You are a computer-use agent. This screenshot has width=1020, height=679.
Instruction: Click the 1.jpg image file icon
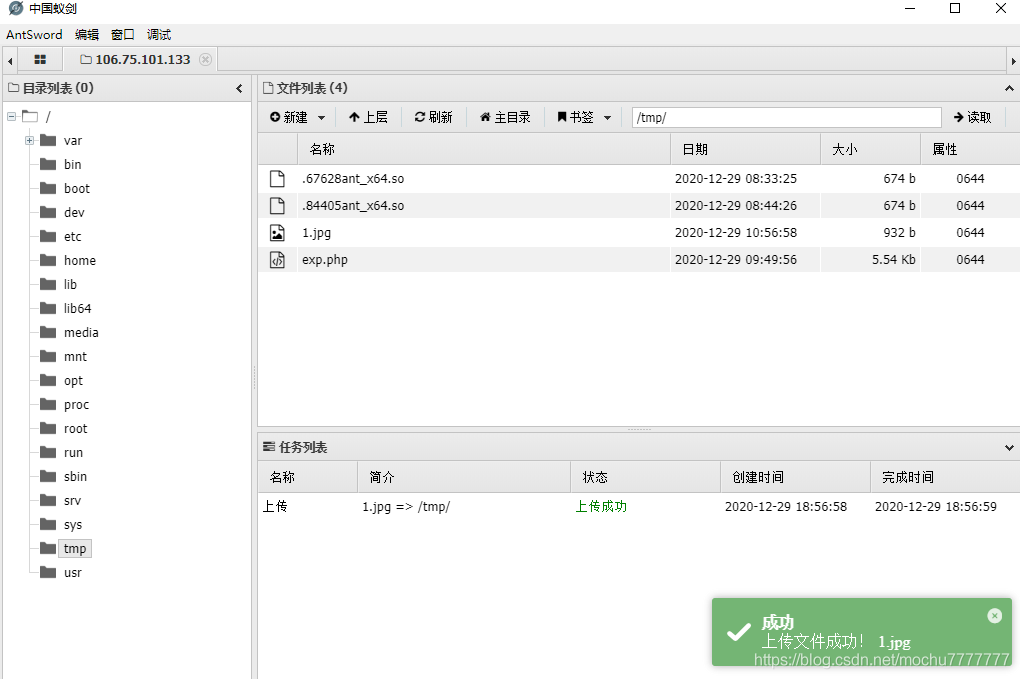(278, 233)
